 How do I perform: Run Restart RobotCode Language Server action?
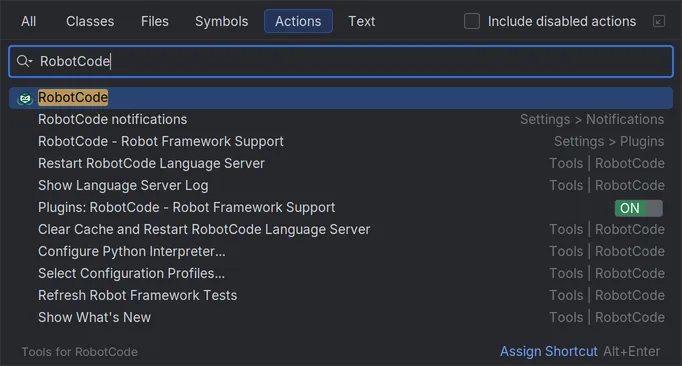click(341, 164)
